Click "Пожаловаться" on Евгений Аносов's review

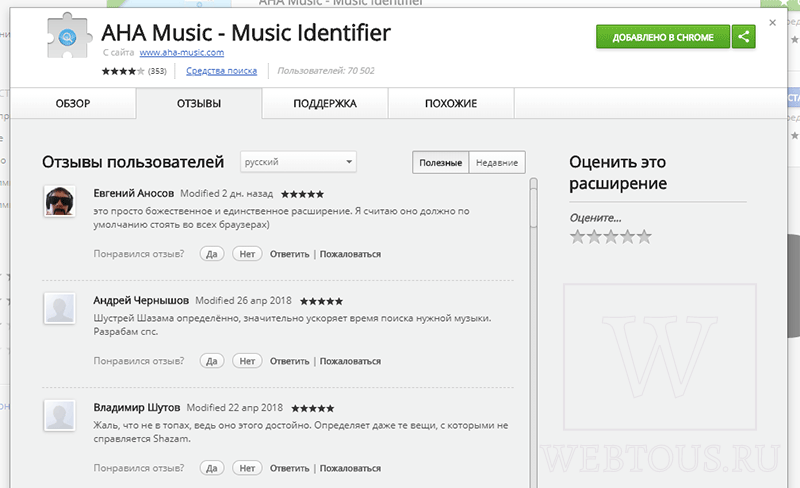click(351, 254)
